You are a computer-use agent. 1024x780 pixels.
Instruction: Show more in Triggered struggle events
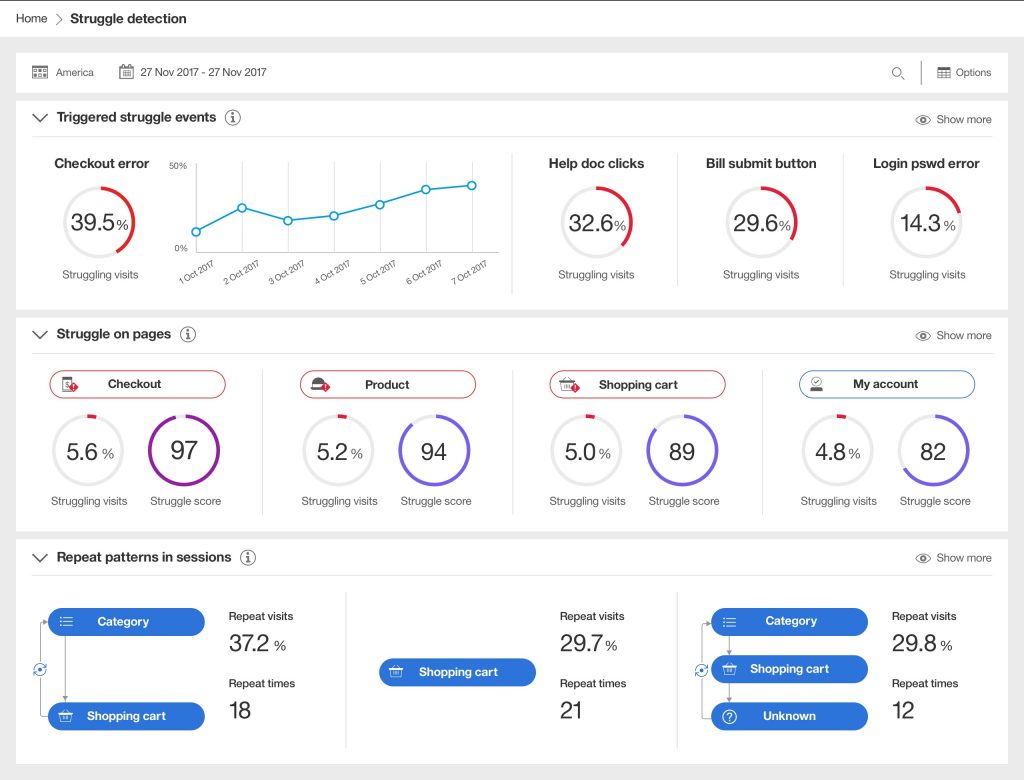point(954,119)
